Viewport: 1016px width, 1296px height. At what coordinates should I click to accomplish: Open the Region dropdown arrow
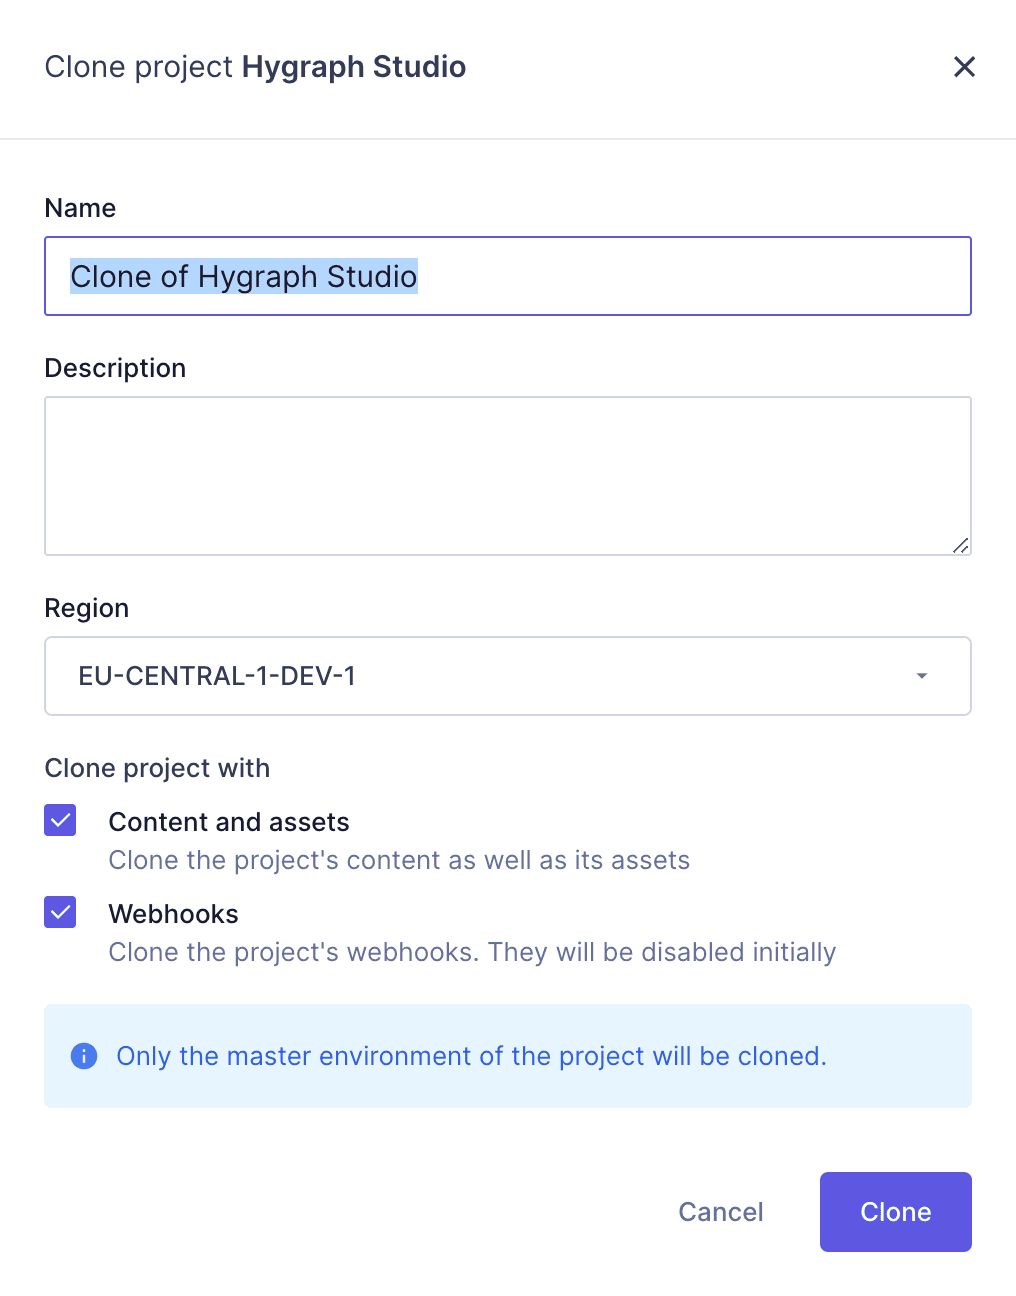[921, 676]
